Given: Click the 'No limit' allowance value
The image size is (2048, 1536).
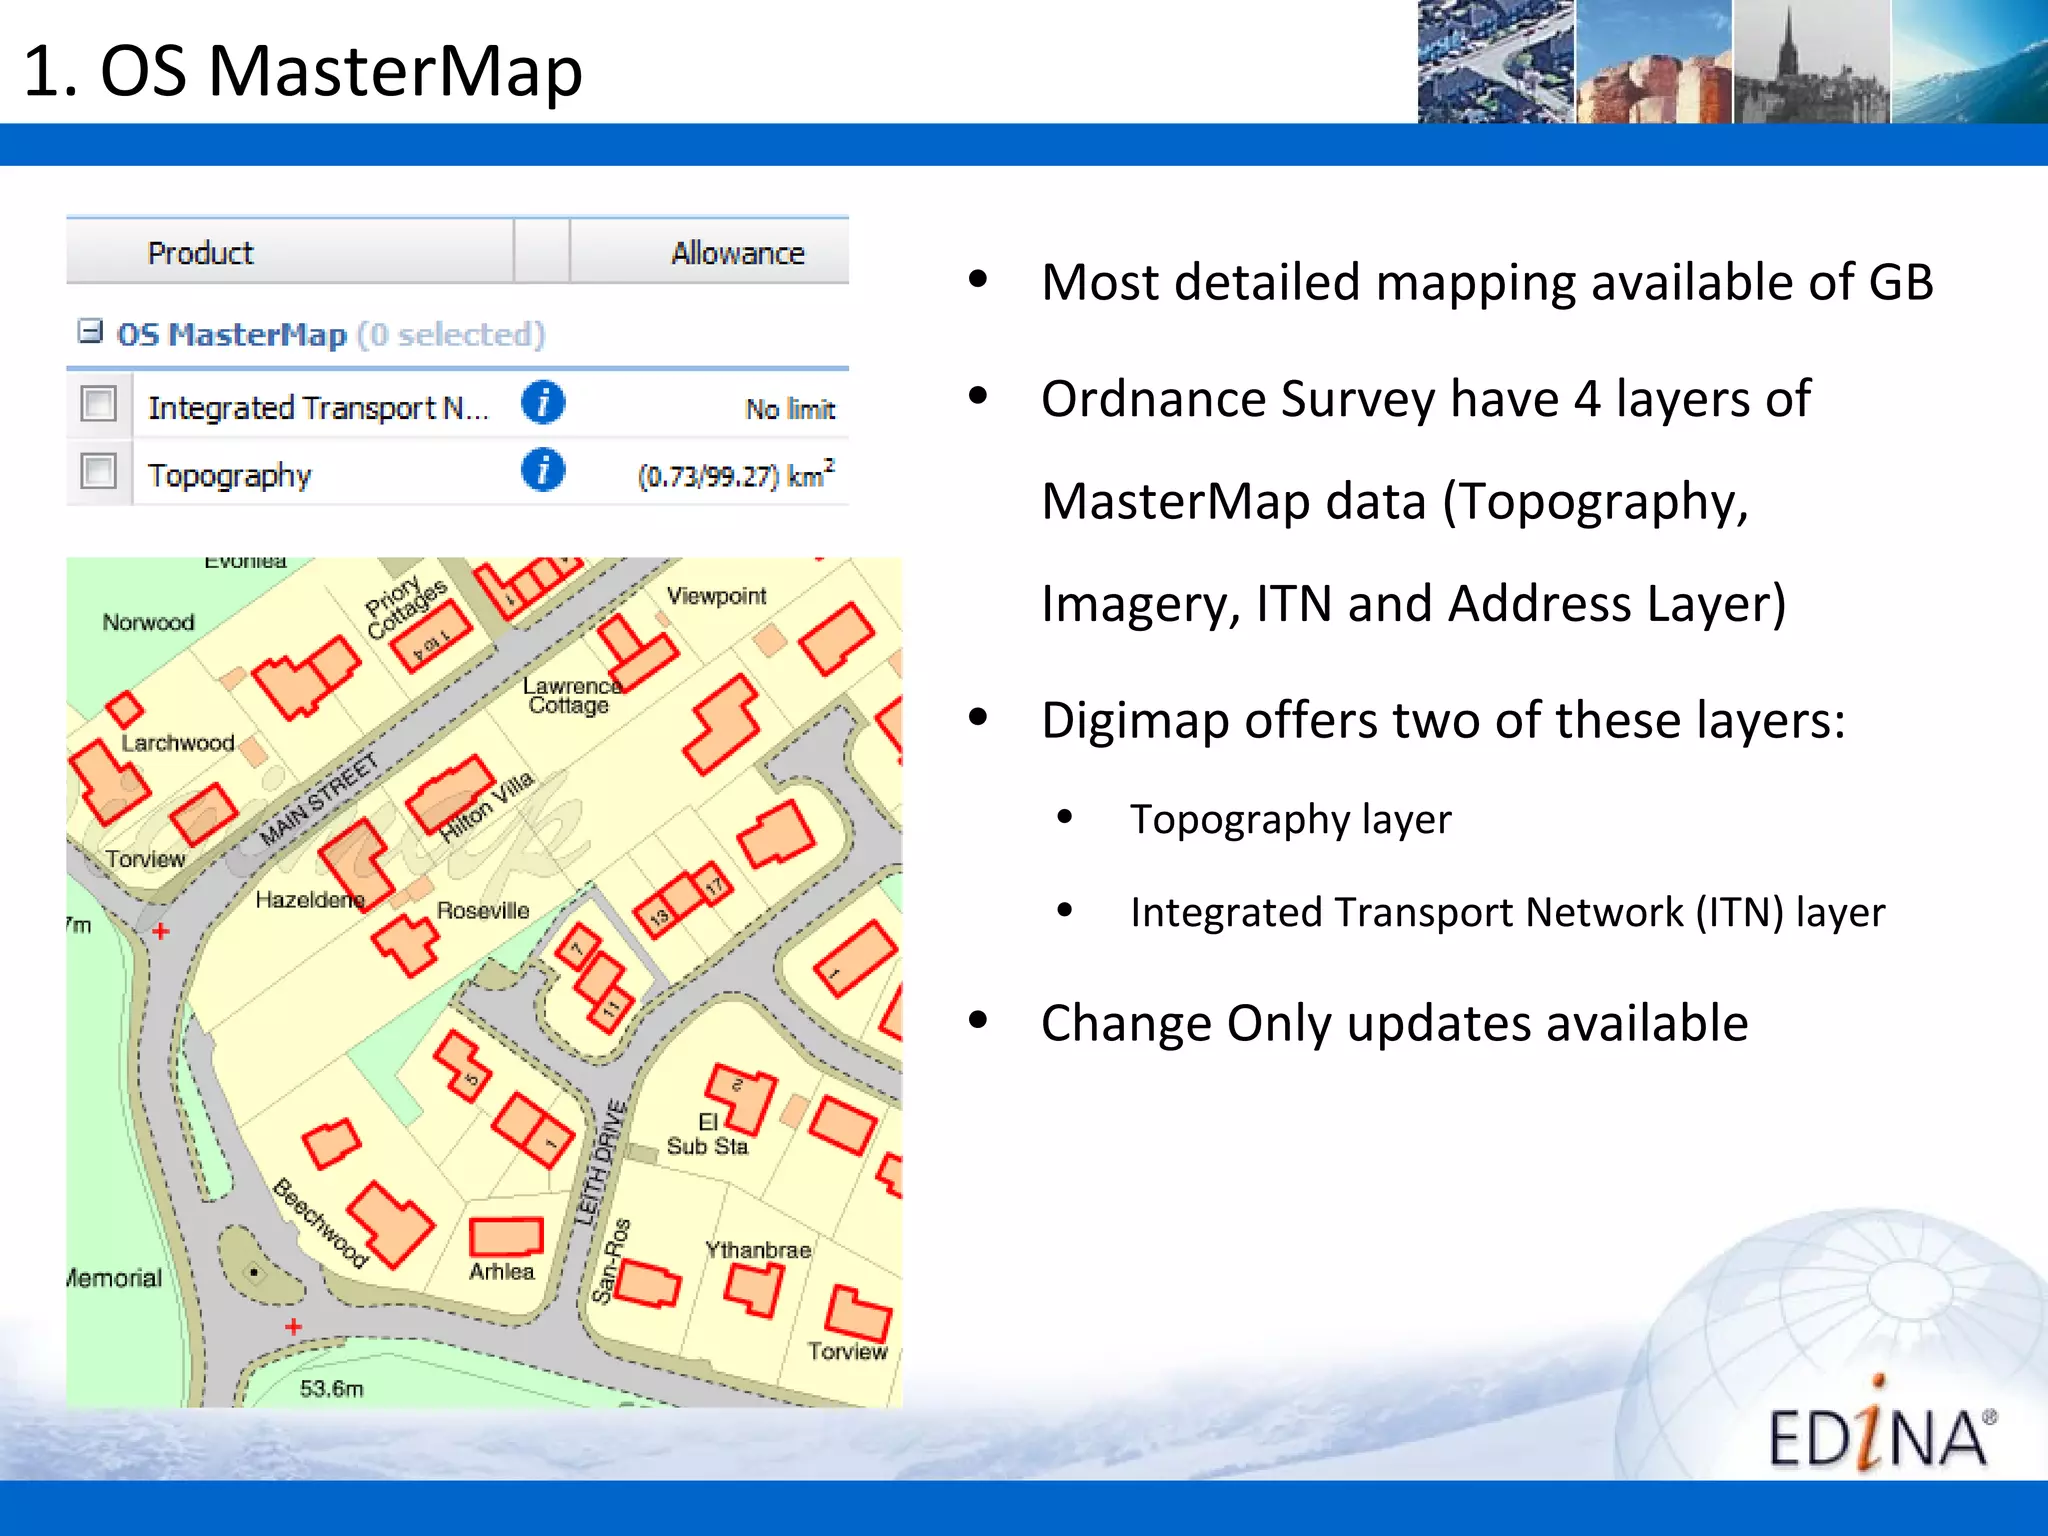Looking at the screenshot, I should tap(790, 409).
